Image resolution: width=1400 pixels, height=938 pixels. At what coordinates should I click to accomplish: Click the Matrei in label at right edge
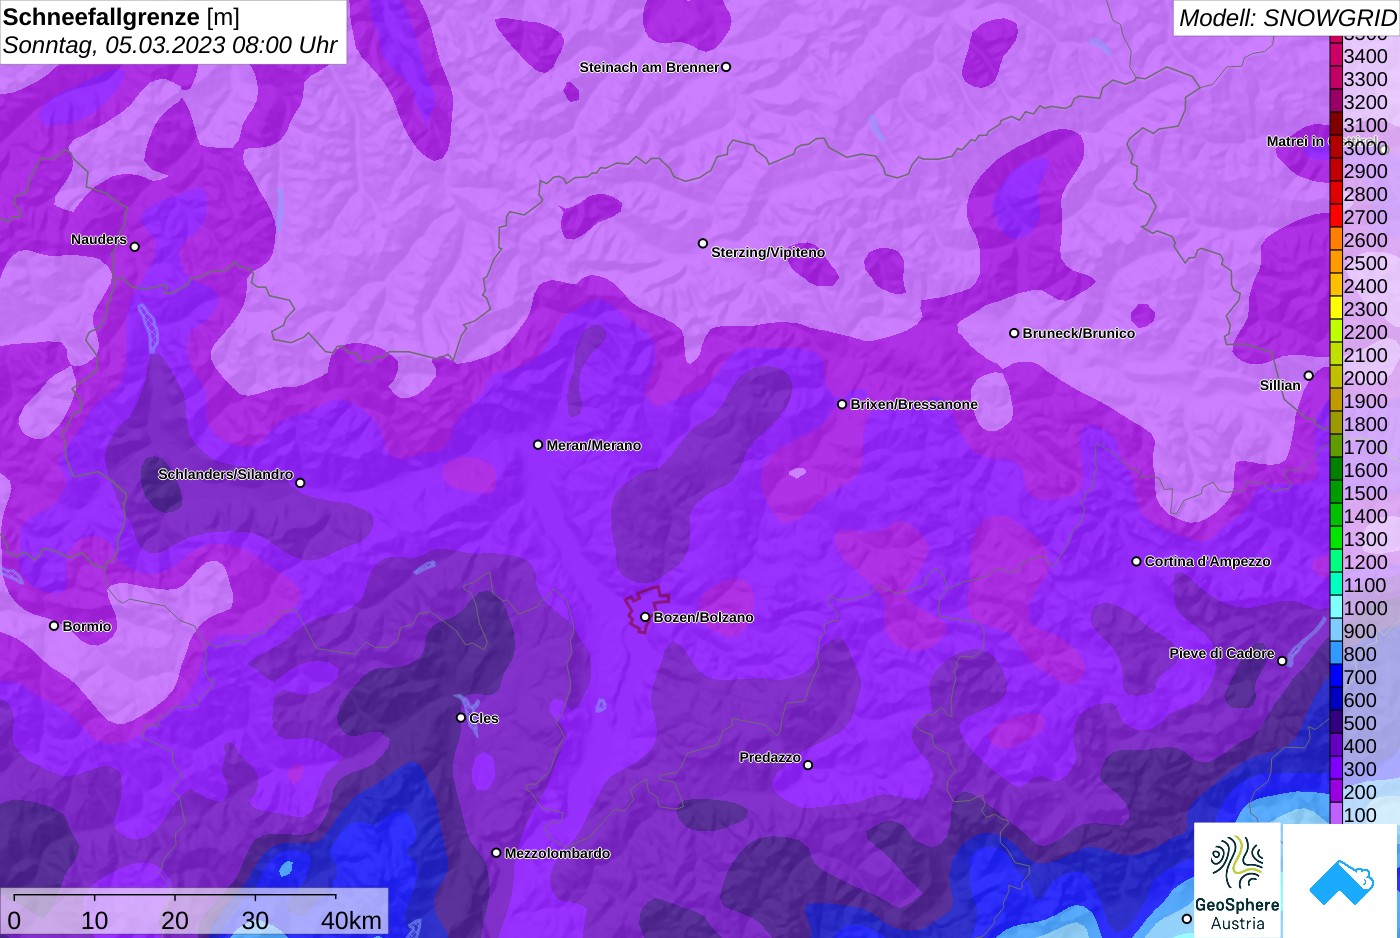click(1296, 141)
